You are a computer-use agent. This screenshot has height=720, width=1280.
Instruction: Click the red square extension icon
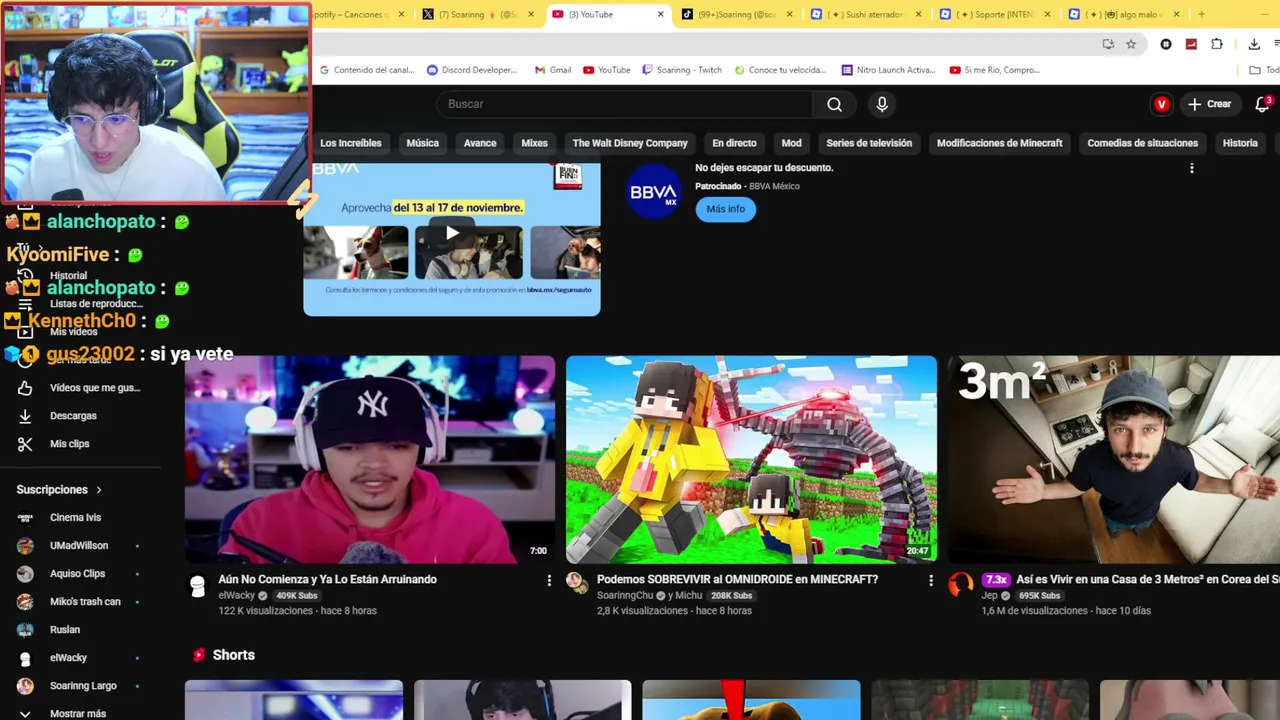[1191, 44]
